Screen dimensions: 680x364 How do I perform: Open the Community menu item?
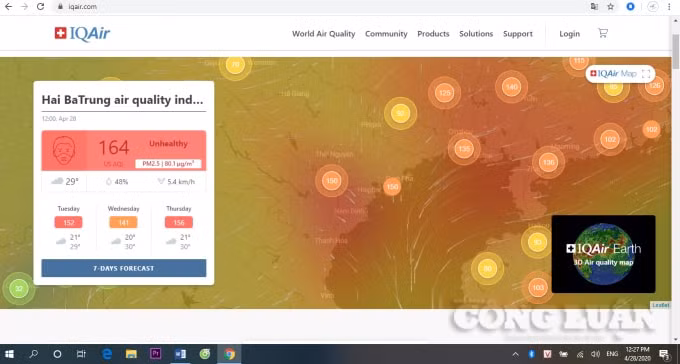(x=386, y=34)
